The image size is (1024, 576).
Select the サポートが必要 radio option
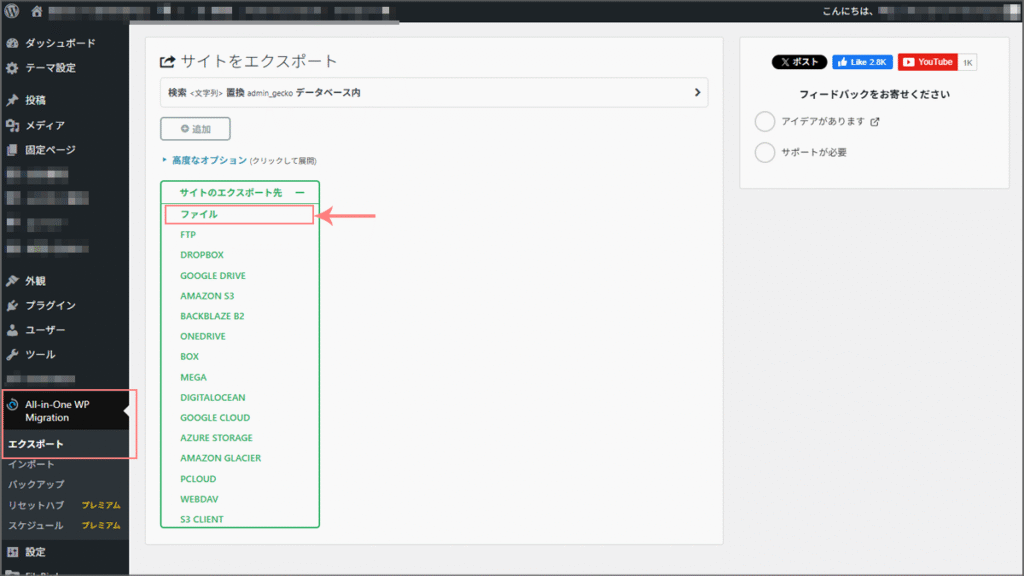click(765, 152)
